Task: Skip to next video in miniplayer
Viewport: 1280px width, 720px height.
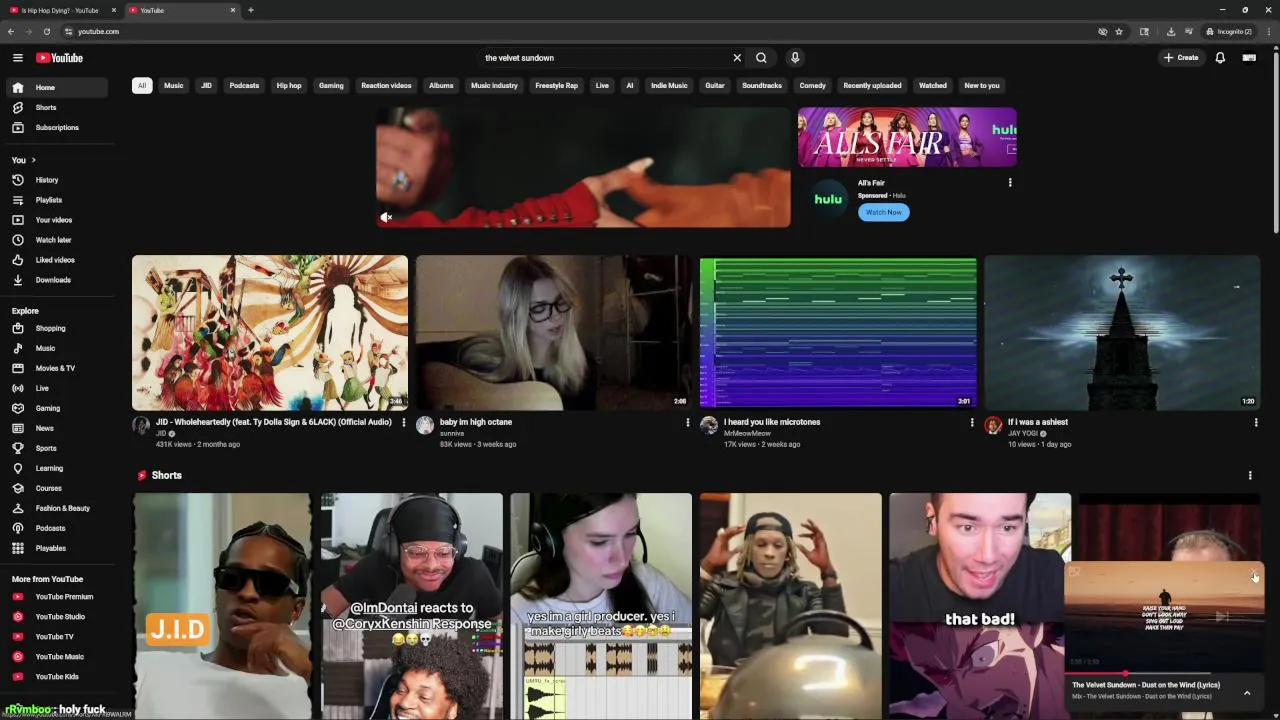Action: tap(1222, 617)
